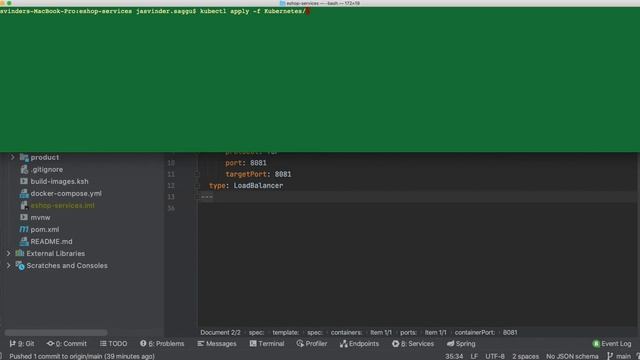640x360 pixels.
Task: Open the Git tool window
Action: tap(22, 344)
